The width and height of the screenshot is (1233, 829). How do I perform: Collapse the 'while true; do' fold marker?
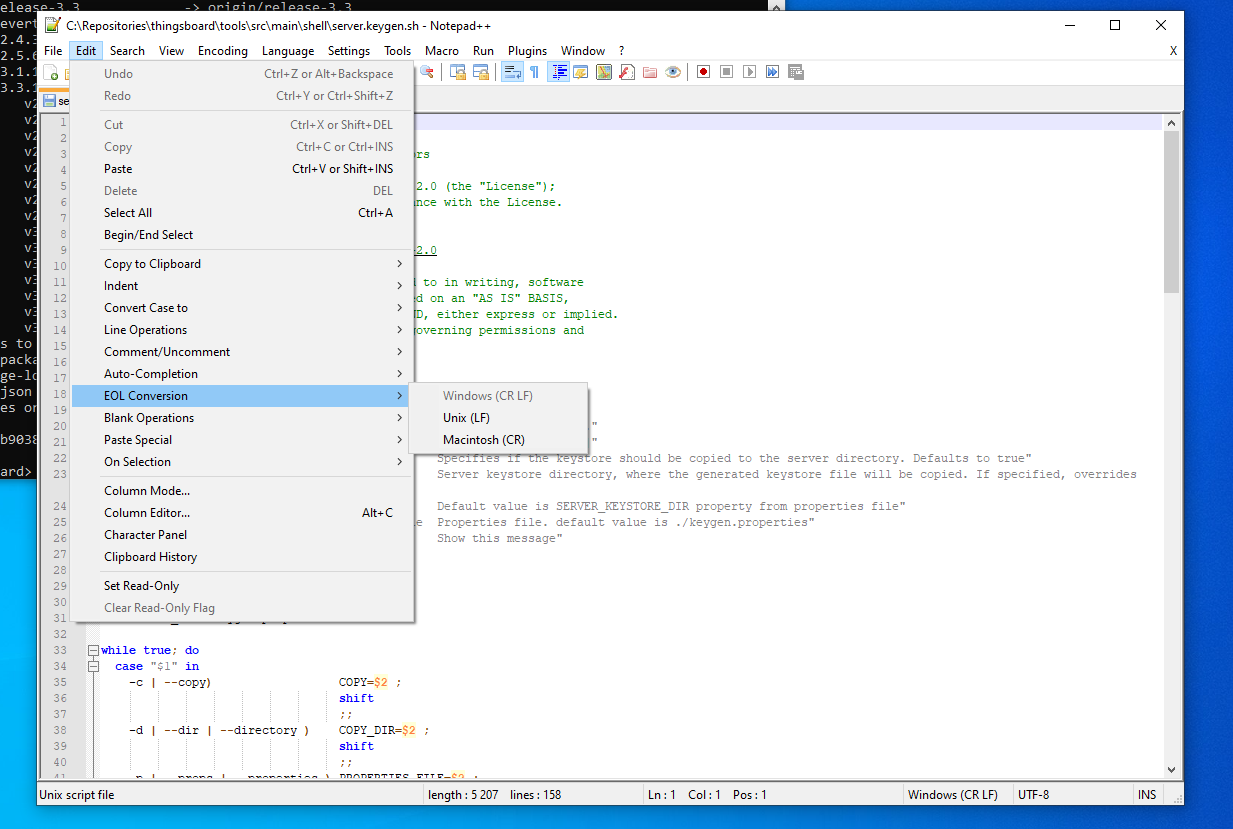pyautogui.click(x=93, y=650)
